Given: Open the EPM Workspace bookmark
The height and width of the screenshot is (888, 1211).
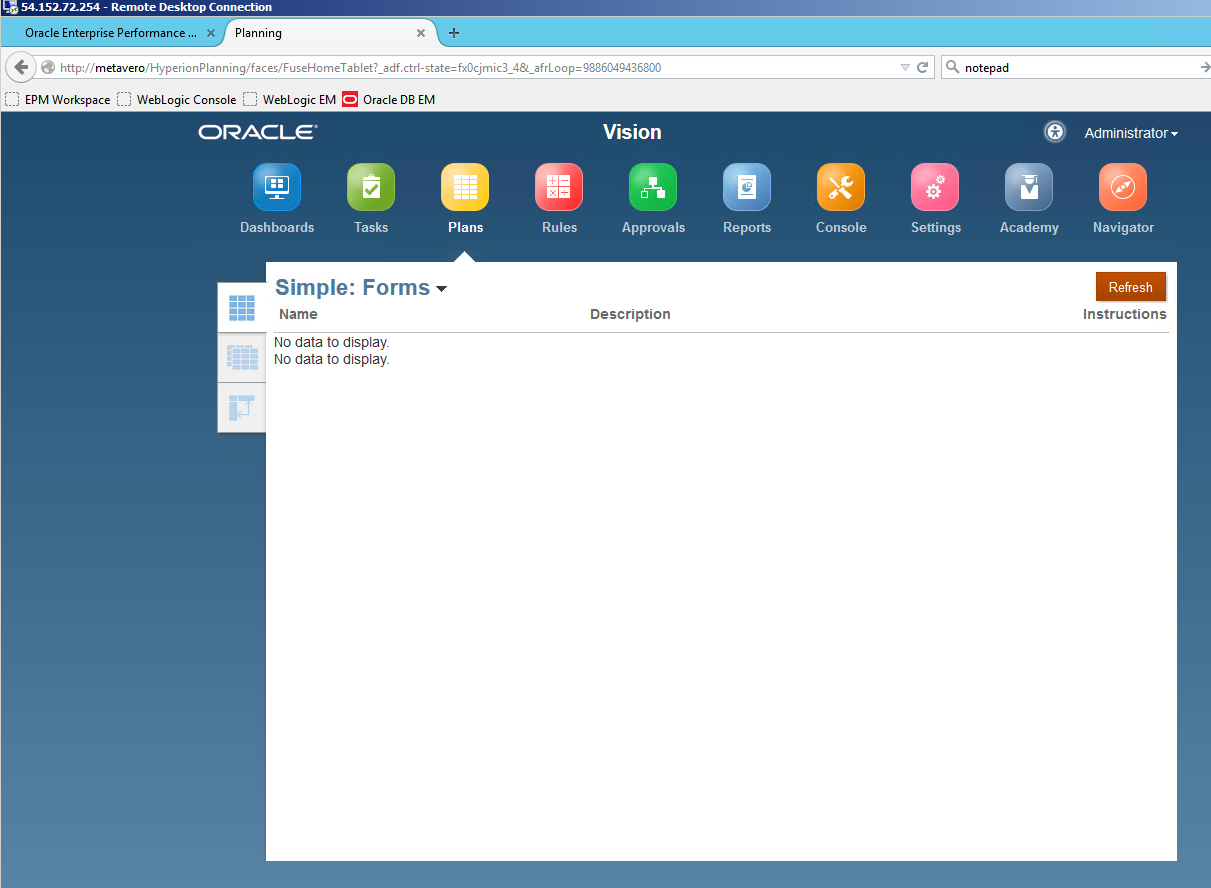Looking at the screenshot, I should [58, 99].
